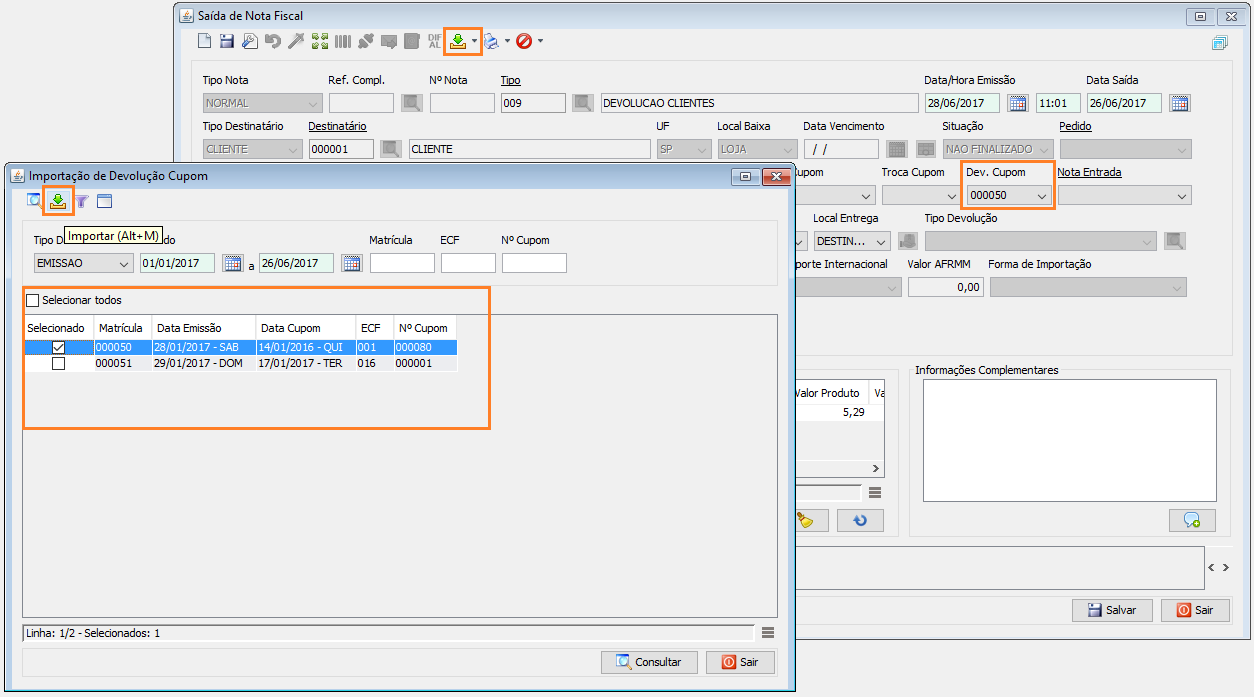Click the Importar icon in the Importação dialog toolbar
This screenshot has width=1254, height=697.
pyautogui.click(x=58, y=202)
